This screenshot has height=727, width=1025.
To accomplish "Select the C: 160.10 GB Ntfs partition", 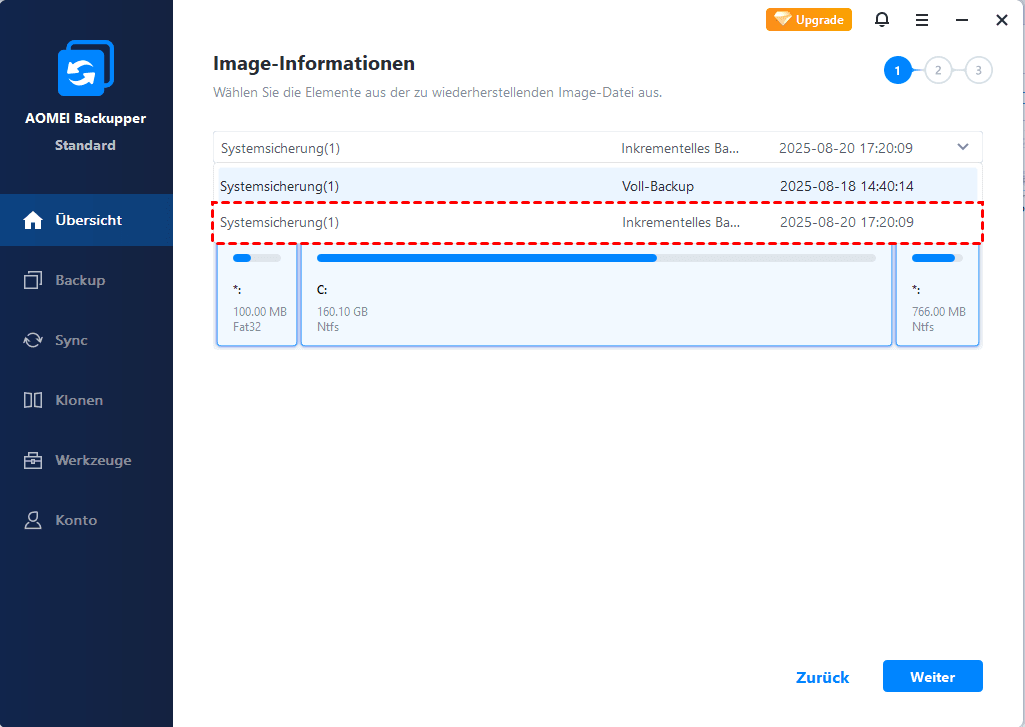I will coord(596,295).
